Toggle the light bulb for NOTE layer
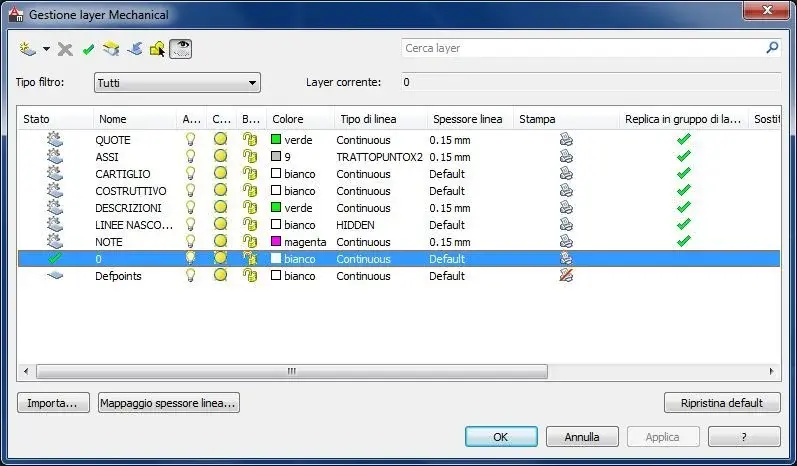Image resolution: width=797 pixels, height=466 pixels. tap(190, 241)
